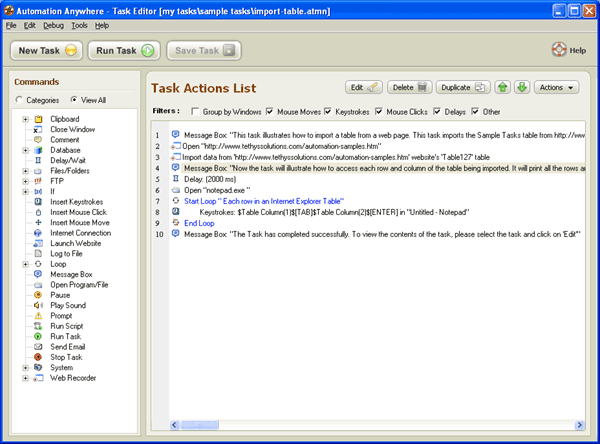Image resolution: width=600 pixels, height=444 pixels.
Task: Click the Open Program/File icon
Action: coord(38,284)
